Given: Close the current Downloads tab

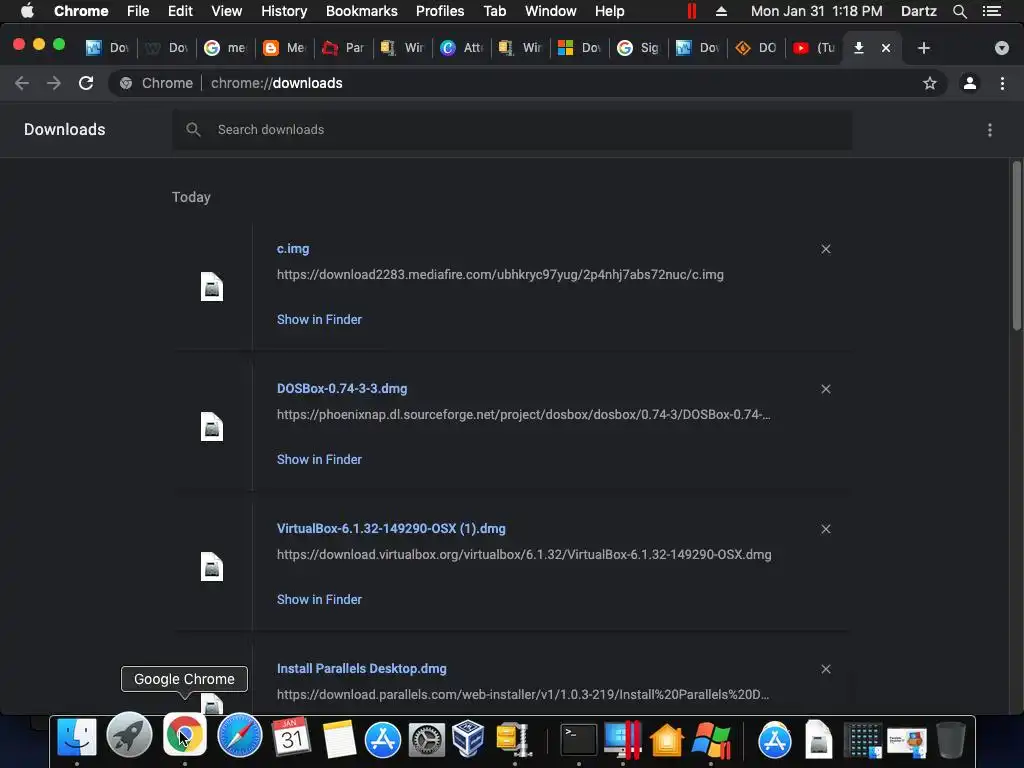Looking at the screenshot, I should [886, 48].
